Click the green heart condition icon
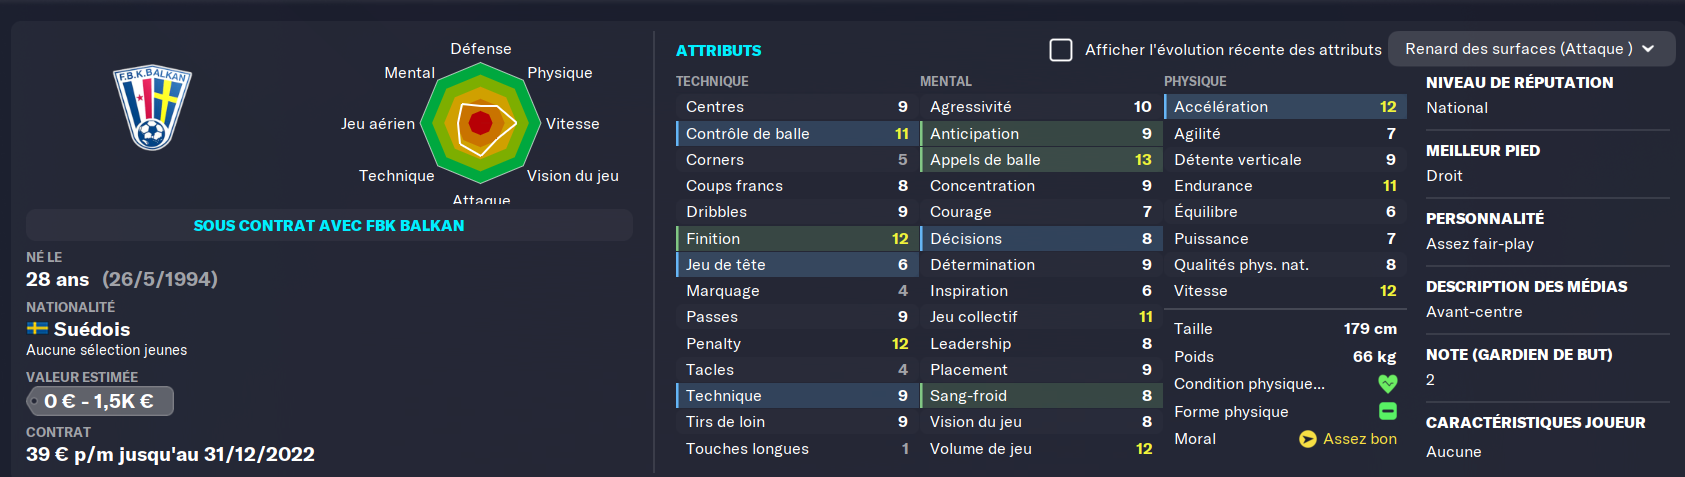The width and height of the screenshot is (1685, 477). tap(1387, 384)
